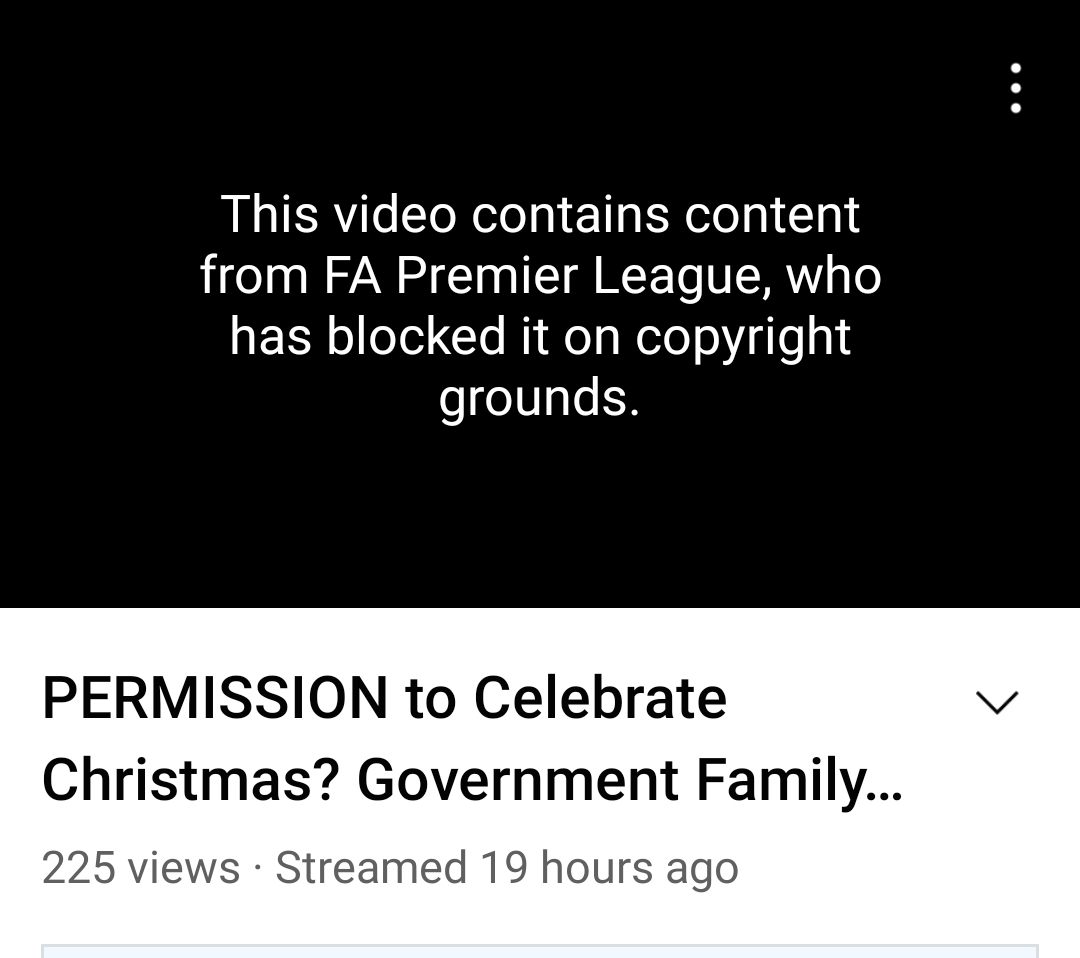Tap the black area below the blocked notice

click(x=540, y=517)
